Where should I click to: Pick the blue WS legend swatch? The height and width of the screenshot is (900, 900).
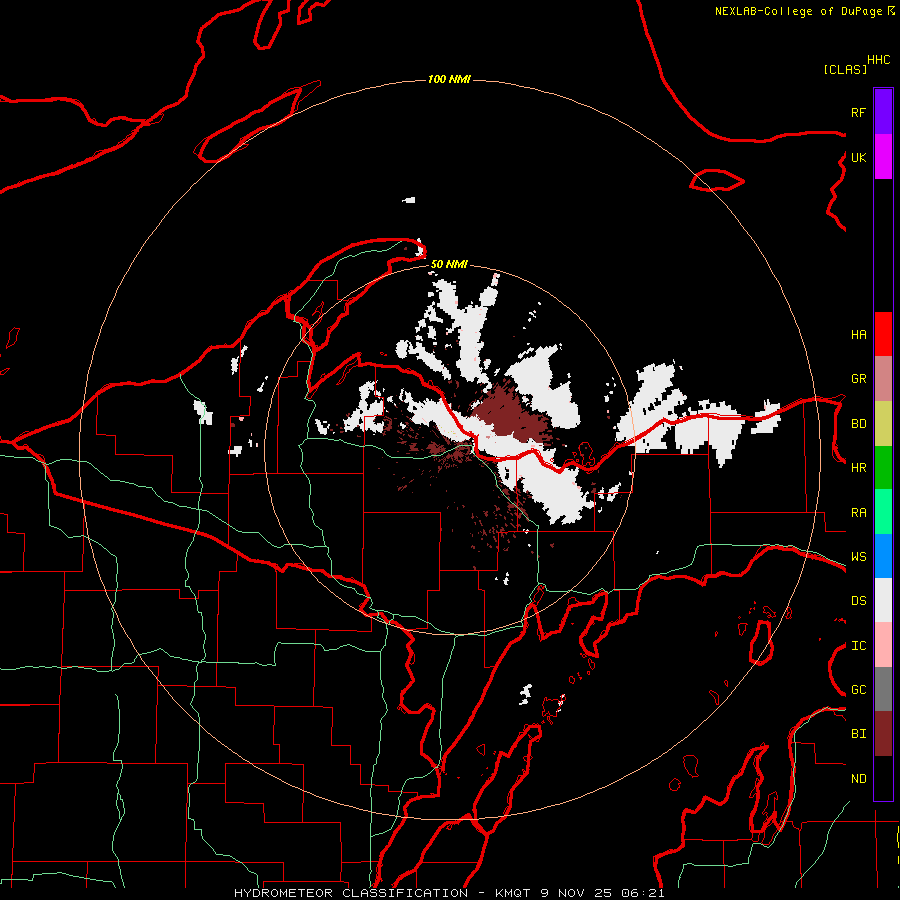[x=883, y=556]
